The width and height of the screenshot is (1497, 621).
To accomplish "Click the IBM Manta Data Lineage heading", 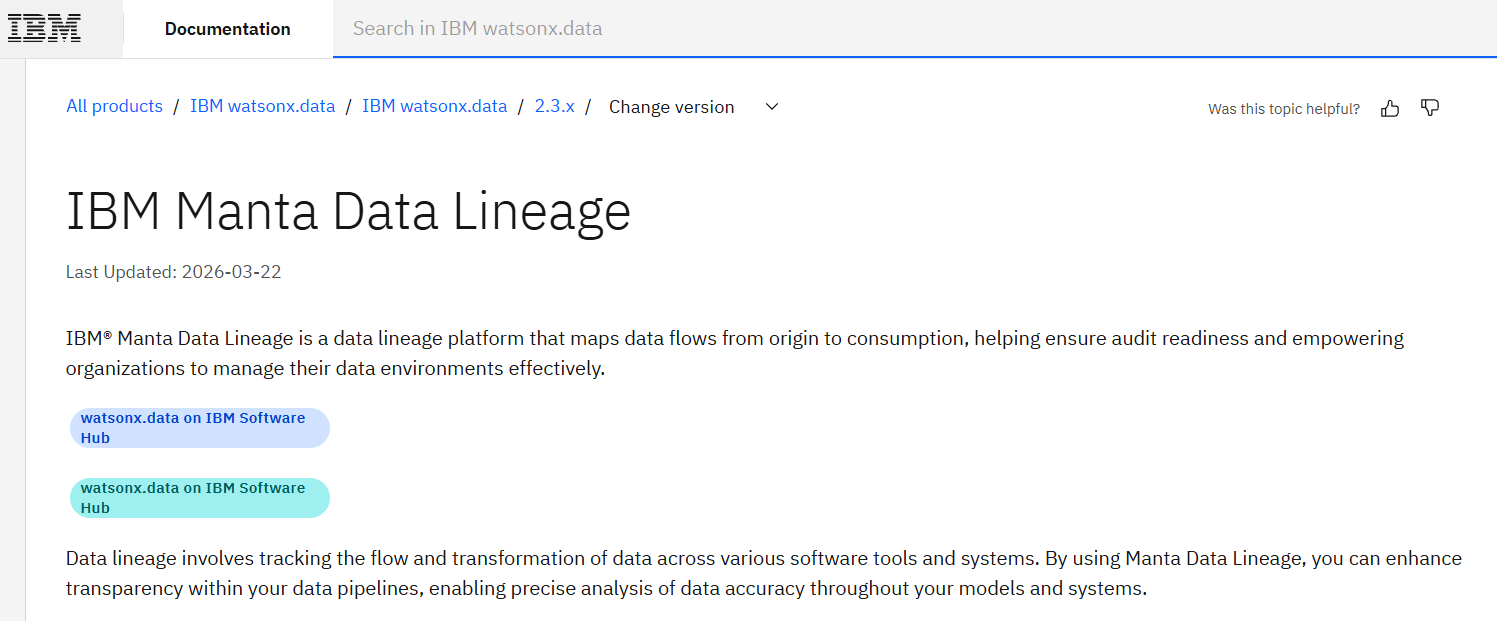I will [x=348, y=212].
